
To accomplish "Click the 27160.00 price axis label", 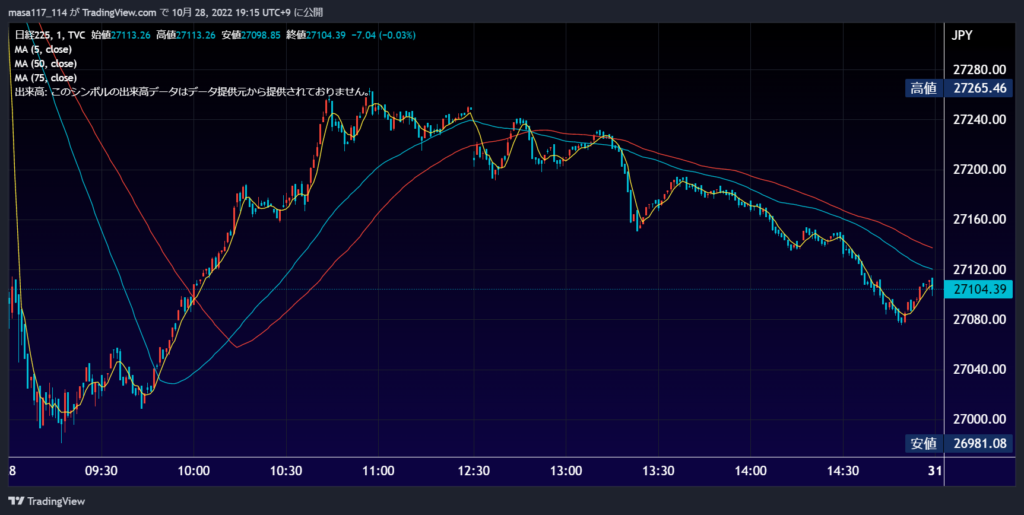I will pyautogui.click(x=979, y=219).
